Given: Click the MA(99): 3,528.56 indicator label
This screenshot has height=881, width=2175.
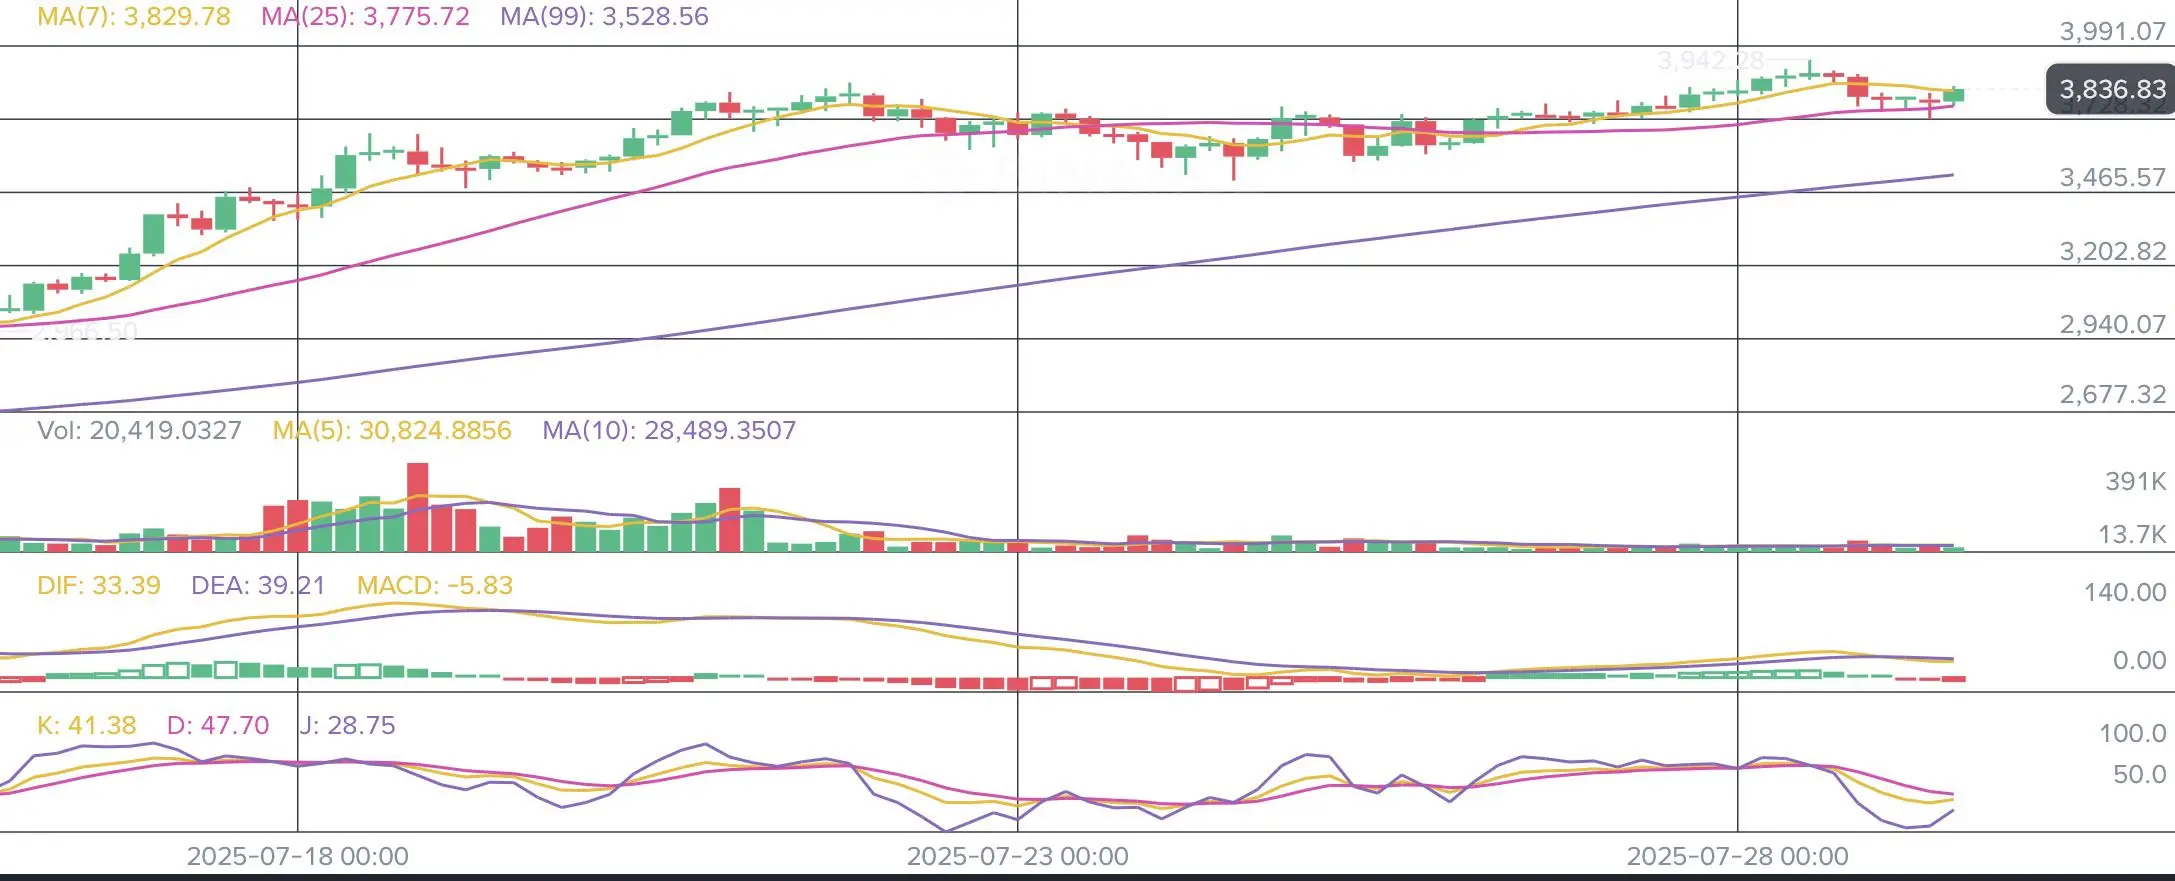Looking at the screenshot, I should (x=604, y=17).
